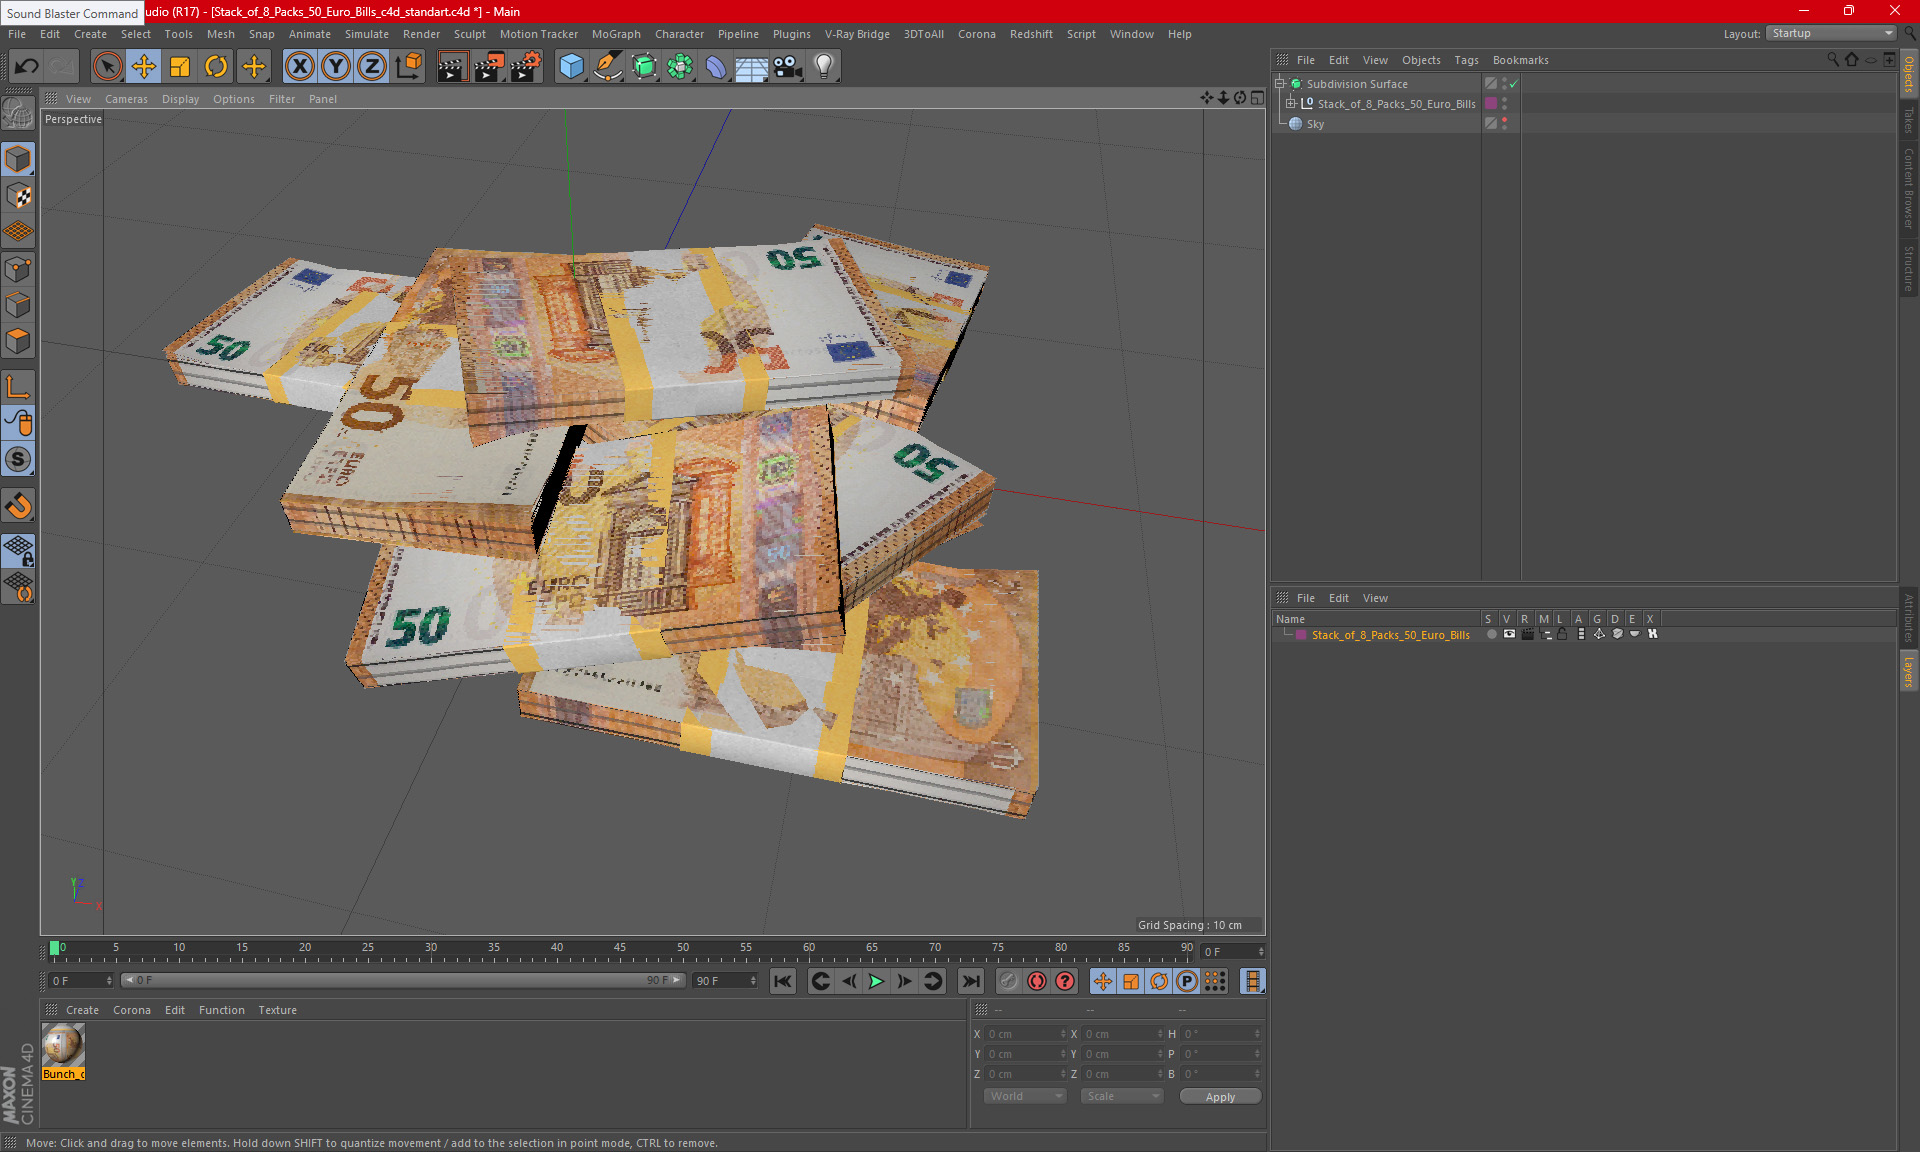Screen dimensions: 1920x1152
Task: Toggle Subdivision Surface enable checkmark
Action: click(1514, 84)
